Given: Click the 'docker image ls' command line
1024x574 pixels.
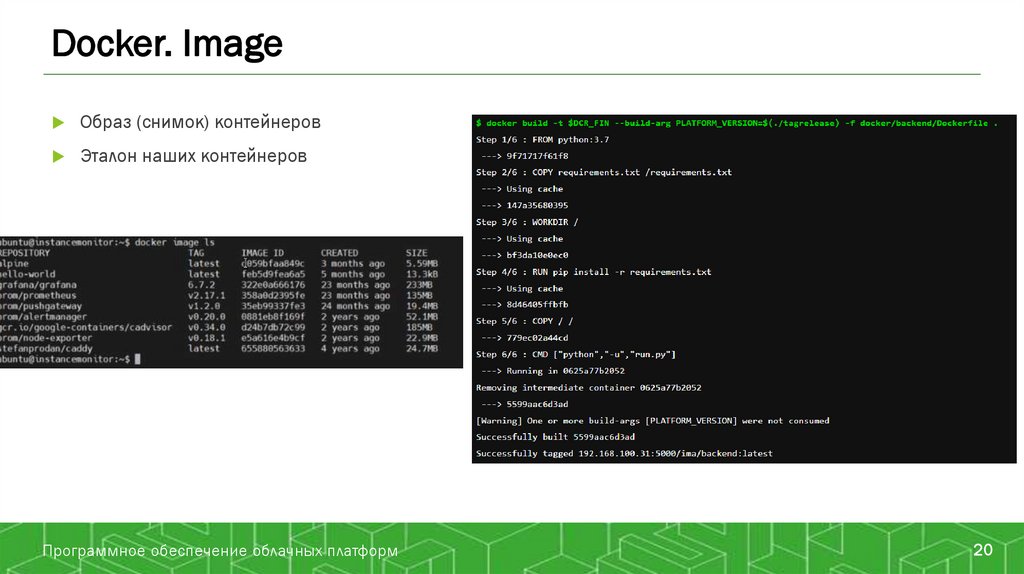Looking at the screenshot, I should pos(107,242).
